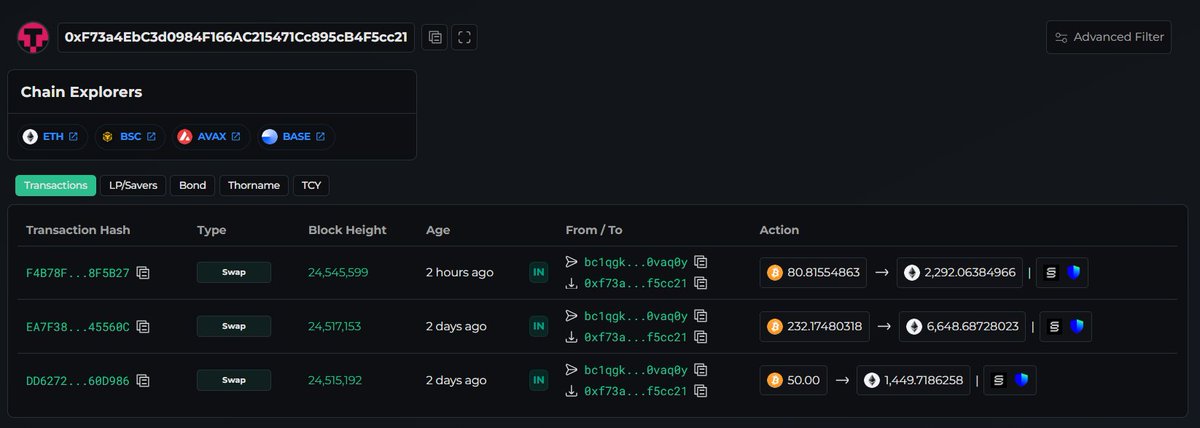Open block height 24,545,599

pos(338,272)
